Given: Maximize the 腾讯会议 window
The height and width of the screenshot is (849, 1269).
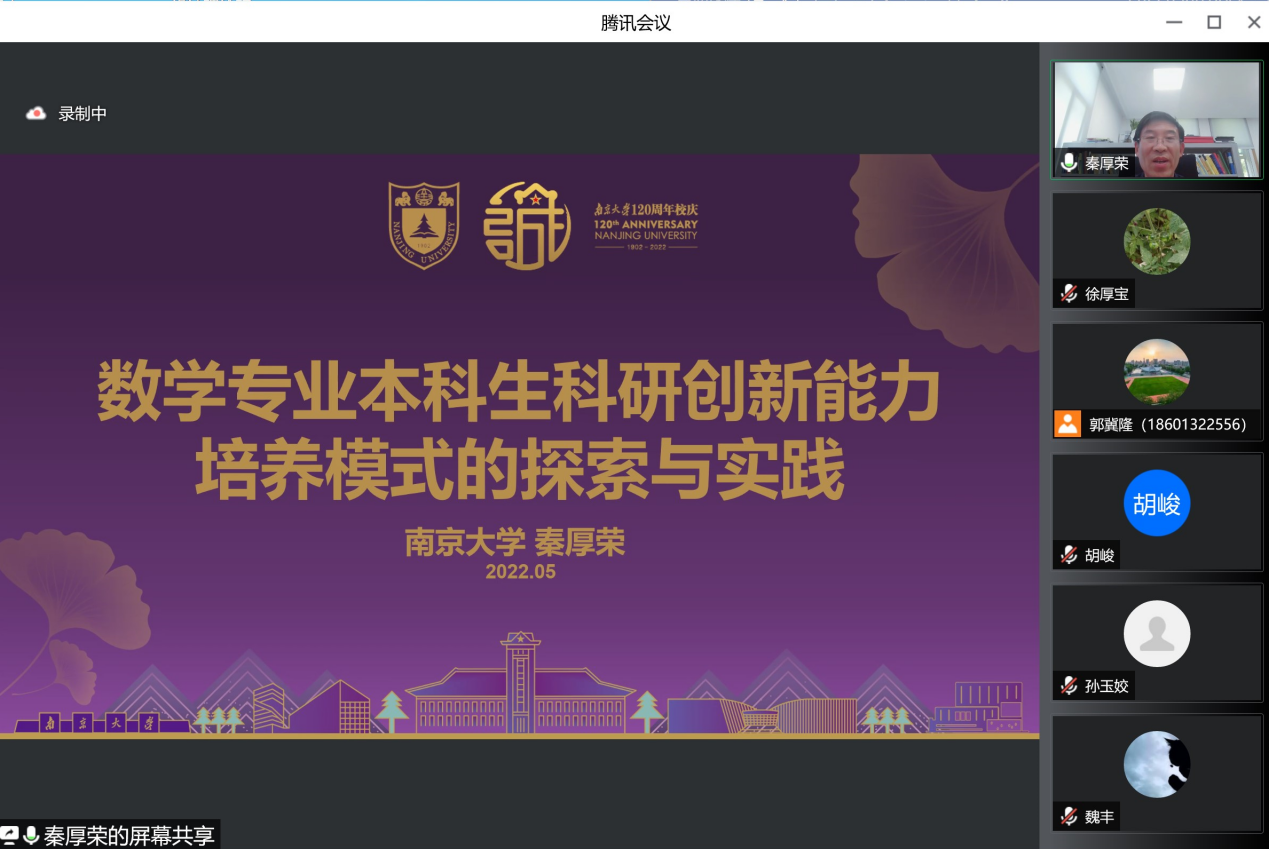Looking at the screenshot, I should coord(1214,22).
